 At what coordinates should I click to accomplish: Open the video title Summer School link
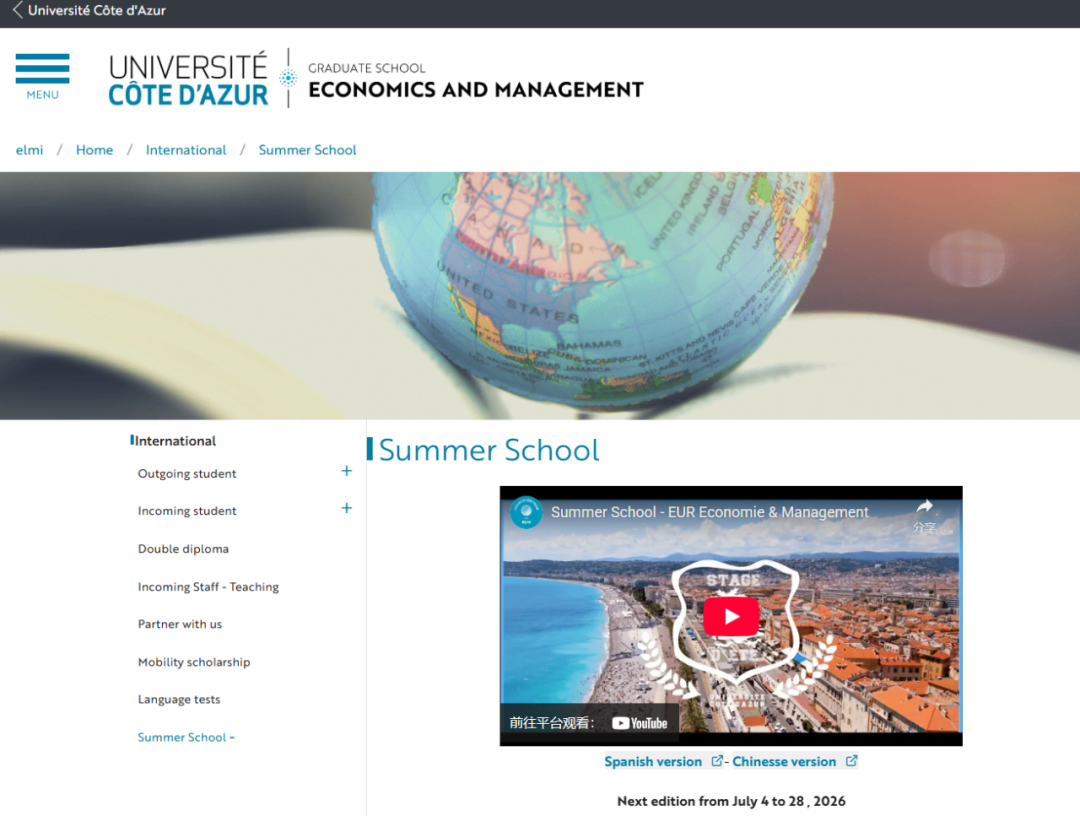709,512
